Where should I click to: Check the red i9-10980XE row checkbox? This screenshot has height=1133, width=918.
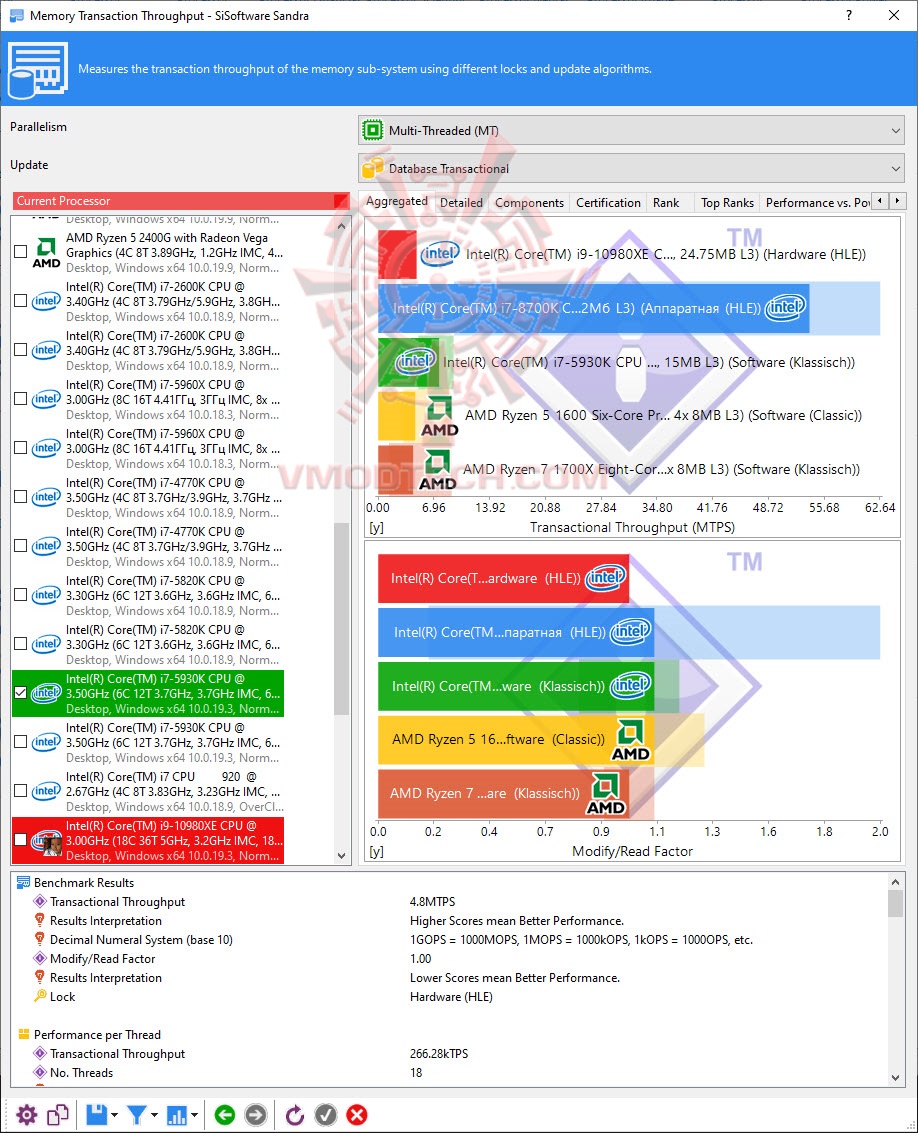coord(21,840)
